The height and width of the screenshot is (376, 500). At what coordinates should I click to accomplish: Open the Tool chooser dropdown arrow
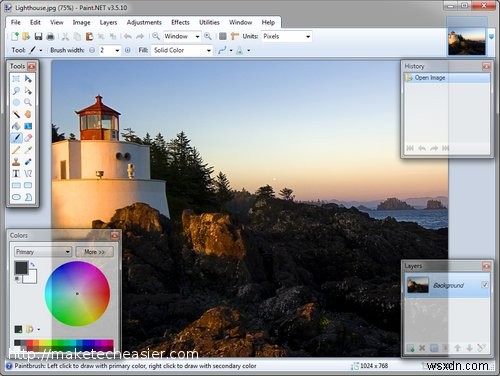tap(41, 51)
